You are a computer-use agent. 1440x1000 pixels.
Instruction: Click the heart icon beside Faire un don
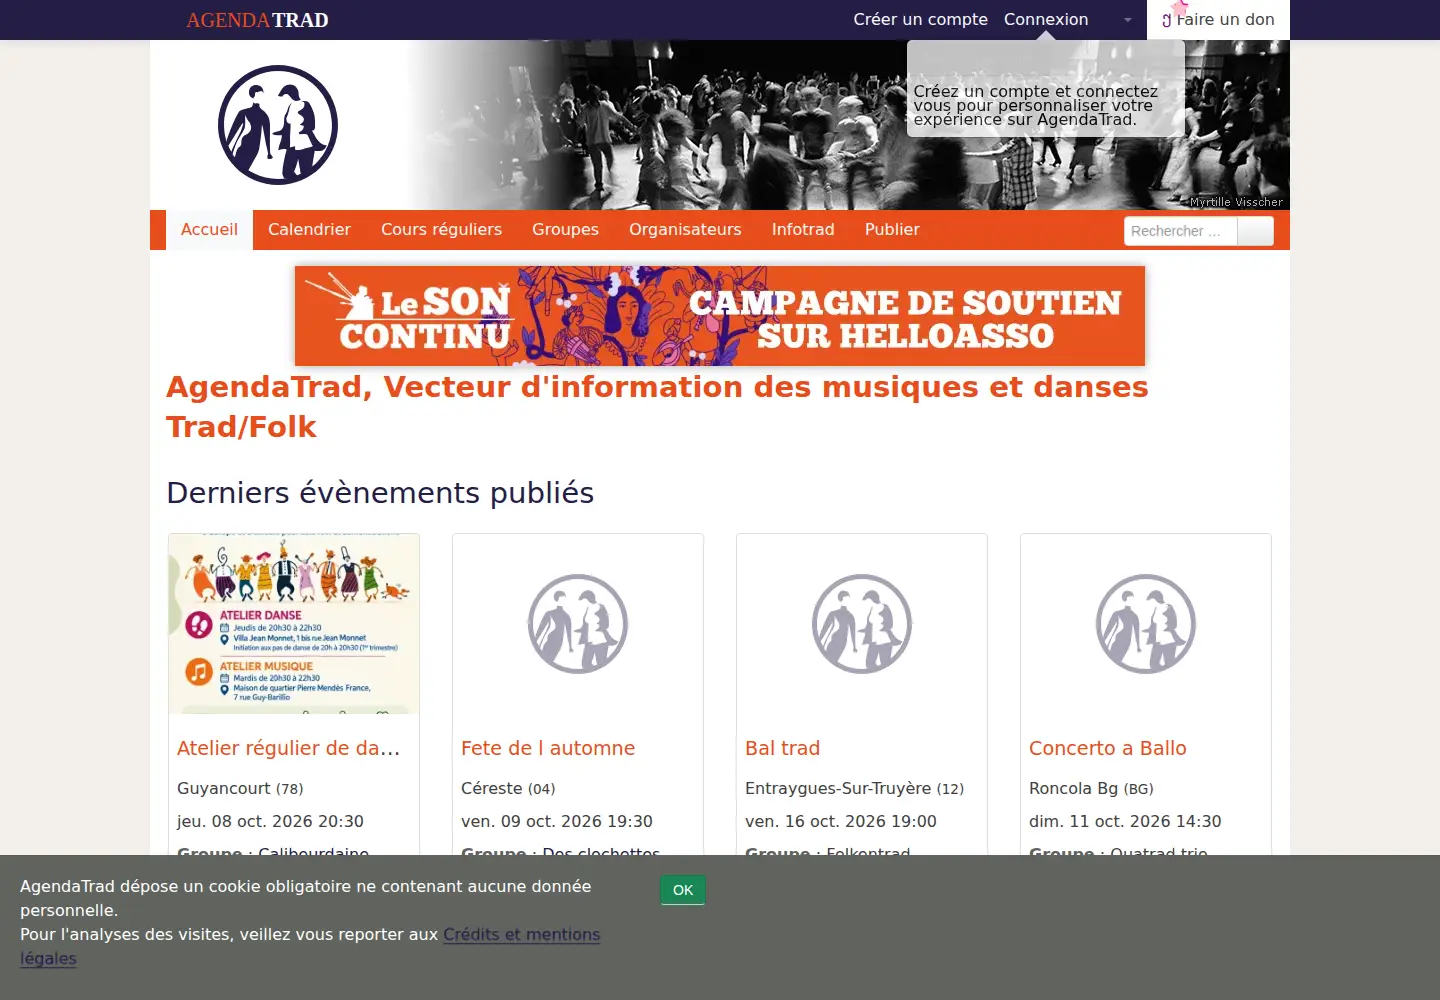(x=1166, y=20)
